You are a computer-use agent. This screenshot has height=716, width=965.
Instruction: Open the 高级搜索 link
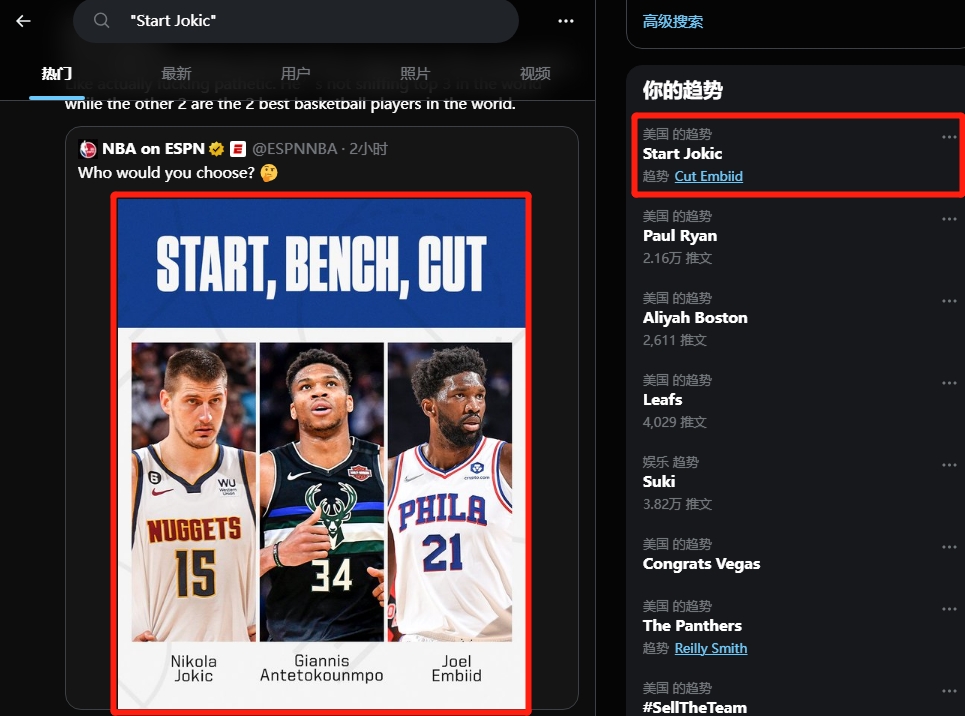(x=673, y=21)
